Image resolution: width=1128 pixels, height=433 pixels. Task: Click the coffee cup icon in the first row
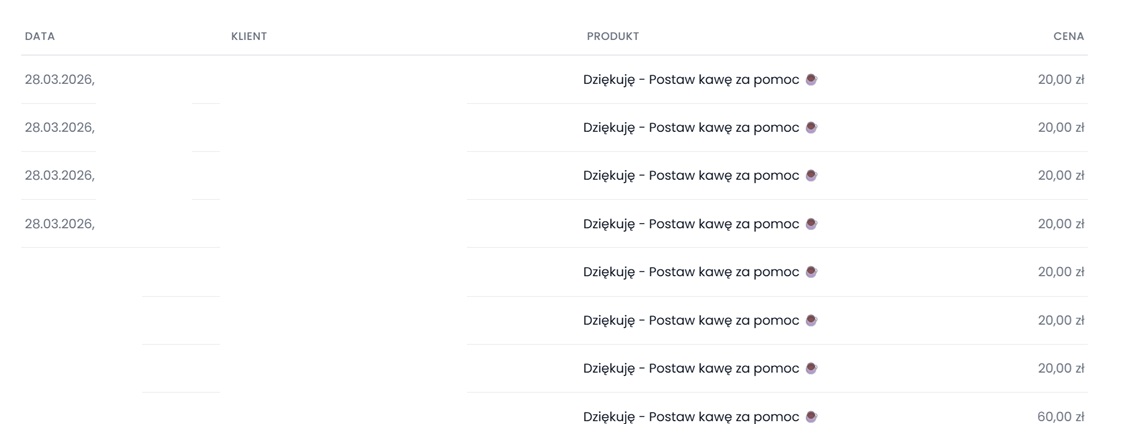pos(811,79)
